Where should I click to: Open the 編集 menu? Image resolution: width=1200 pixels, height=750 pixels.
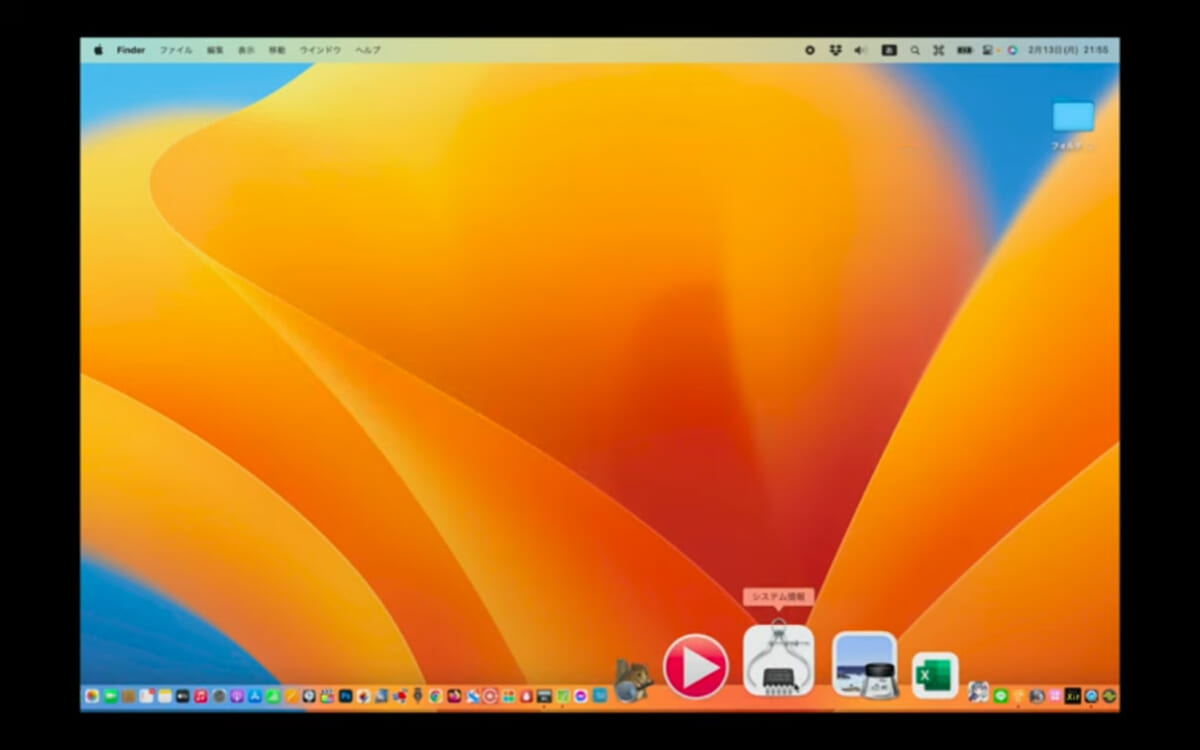click(x=215, y=50)
